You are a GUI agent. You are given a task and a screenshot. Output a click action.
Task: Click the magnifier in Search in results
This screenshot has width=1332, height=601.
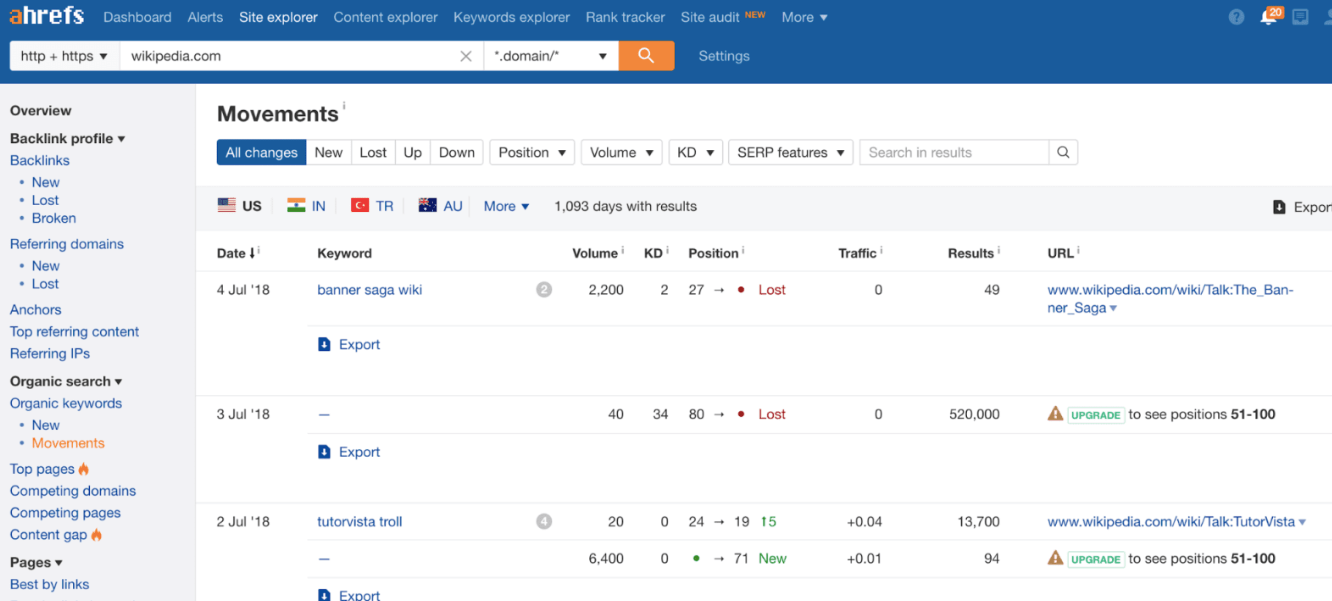pos(1063,152)
